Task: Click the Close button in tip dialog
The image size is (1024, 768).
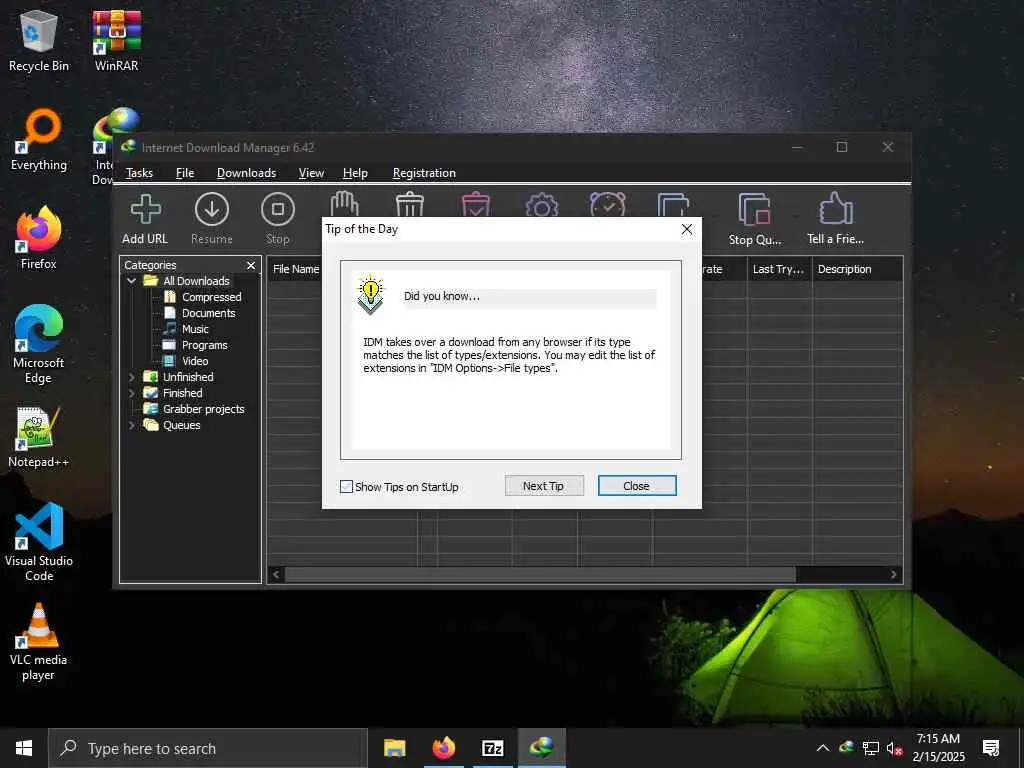Action: (x=637, y=486)
